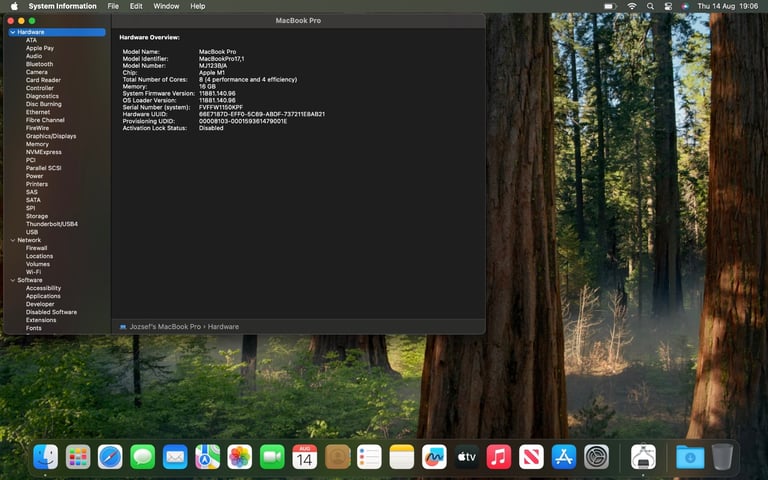Collapse the Hardware section
The height and width of the screenshot is (480, 768).
click(x=12, y=32)
